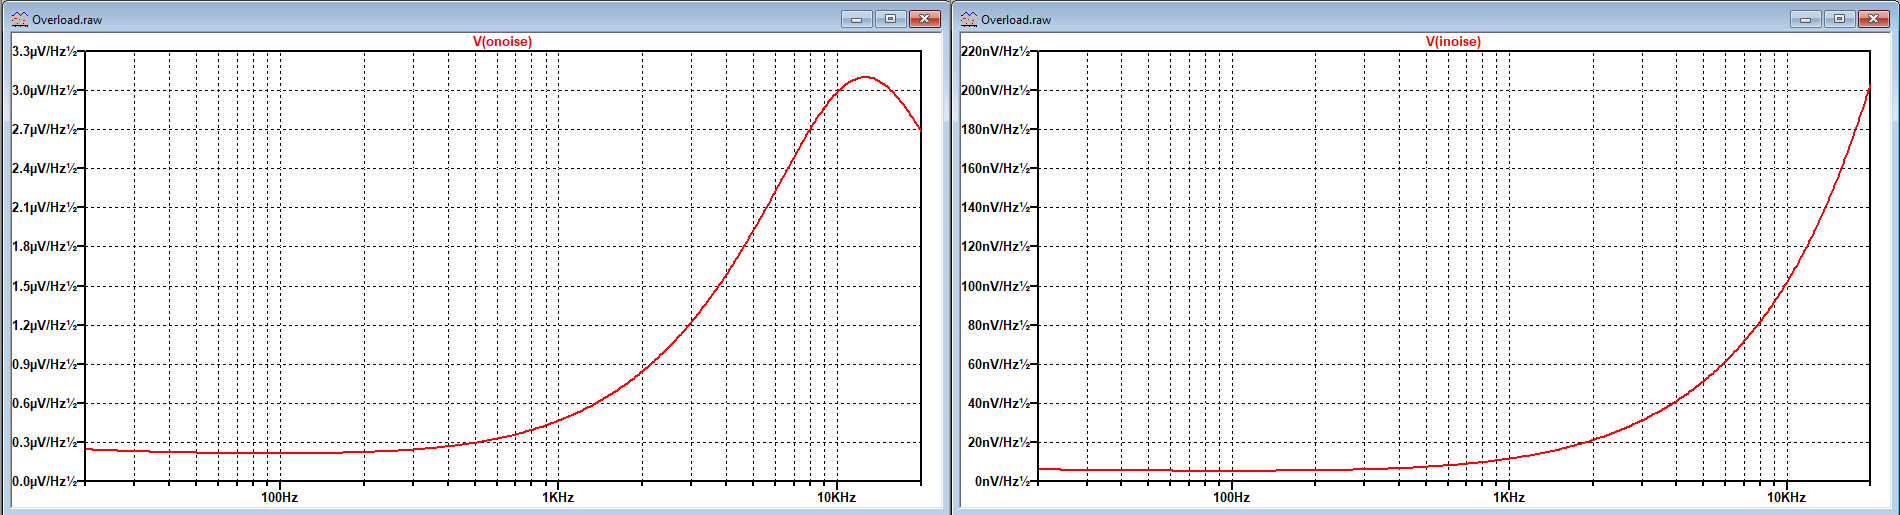1900x515 pixels.
Task: Click the 20nV/Hz½ axis label
Action: click(999, 442)
